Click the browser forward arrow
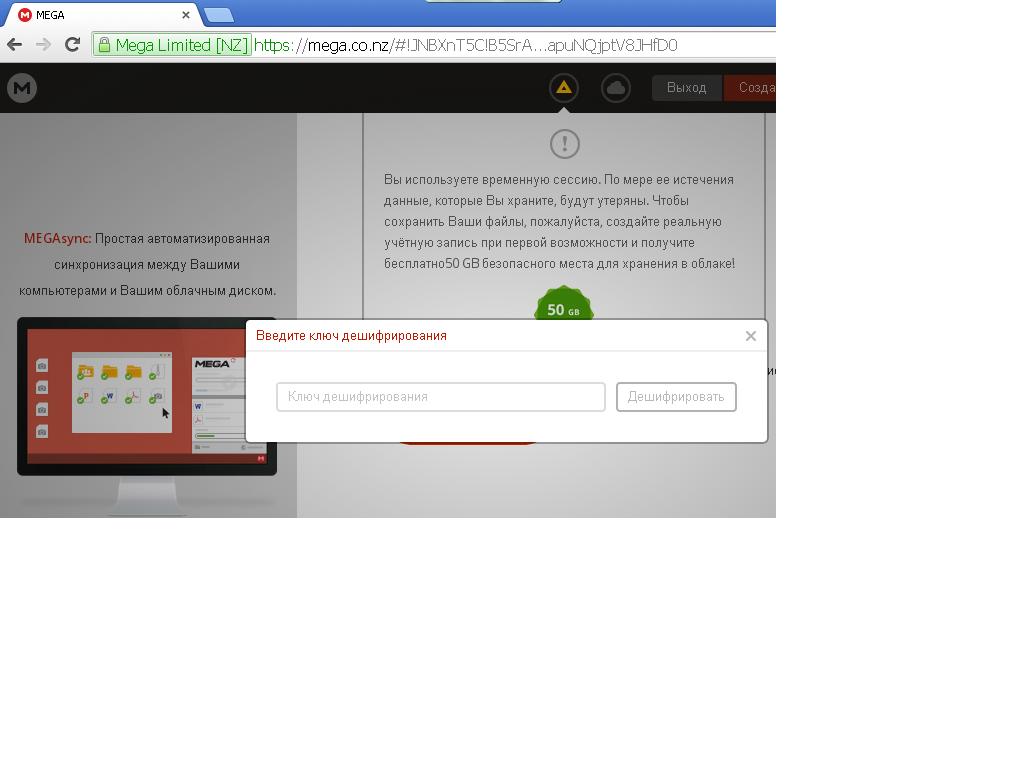 [43, 44]
